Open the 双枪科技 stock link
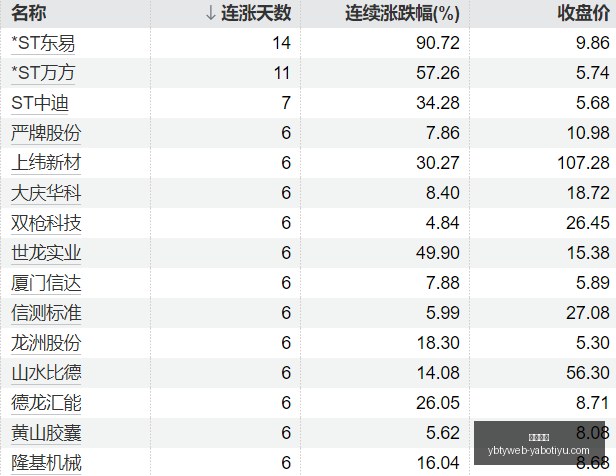 46,223
